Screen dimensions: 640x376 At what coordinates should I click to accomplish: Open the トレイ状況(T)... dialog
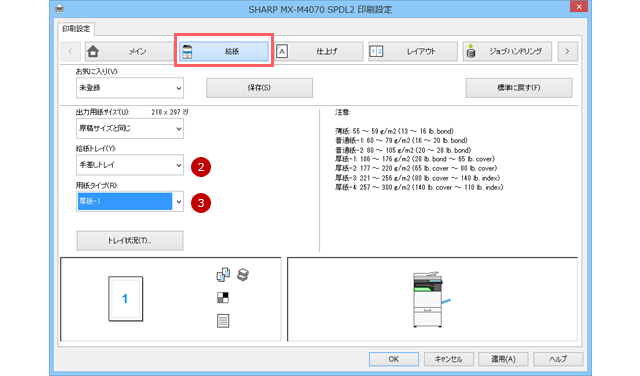pyautogui.click(x=130, y=240)
